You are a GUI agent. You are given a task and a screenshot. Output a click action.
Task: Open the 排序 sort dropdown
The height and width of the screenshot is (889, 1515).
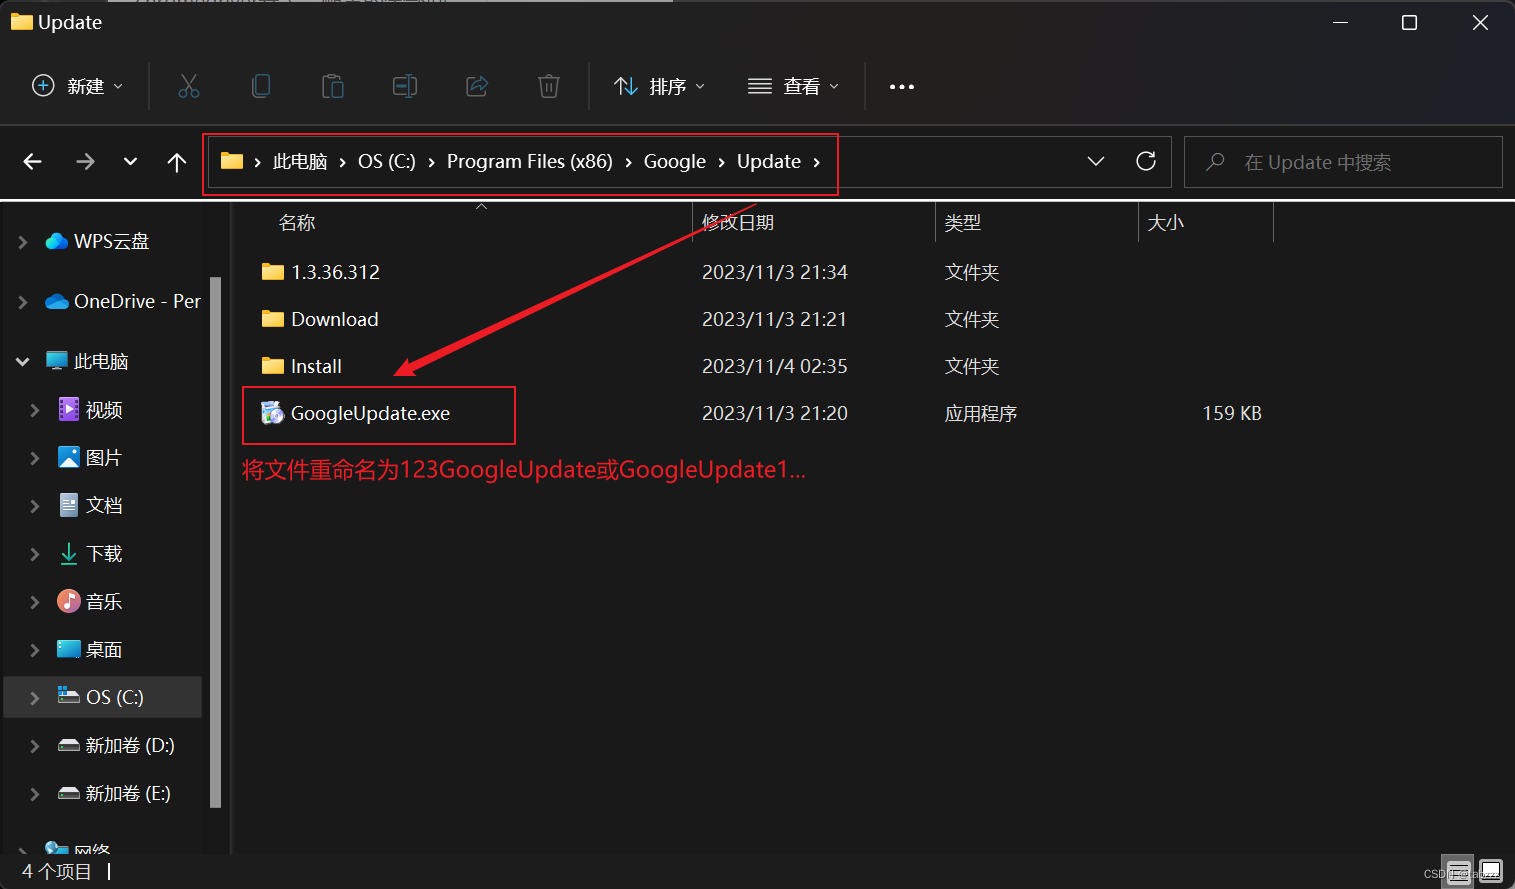pos(659,86)
